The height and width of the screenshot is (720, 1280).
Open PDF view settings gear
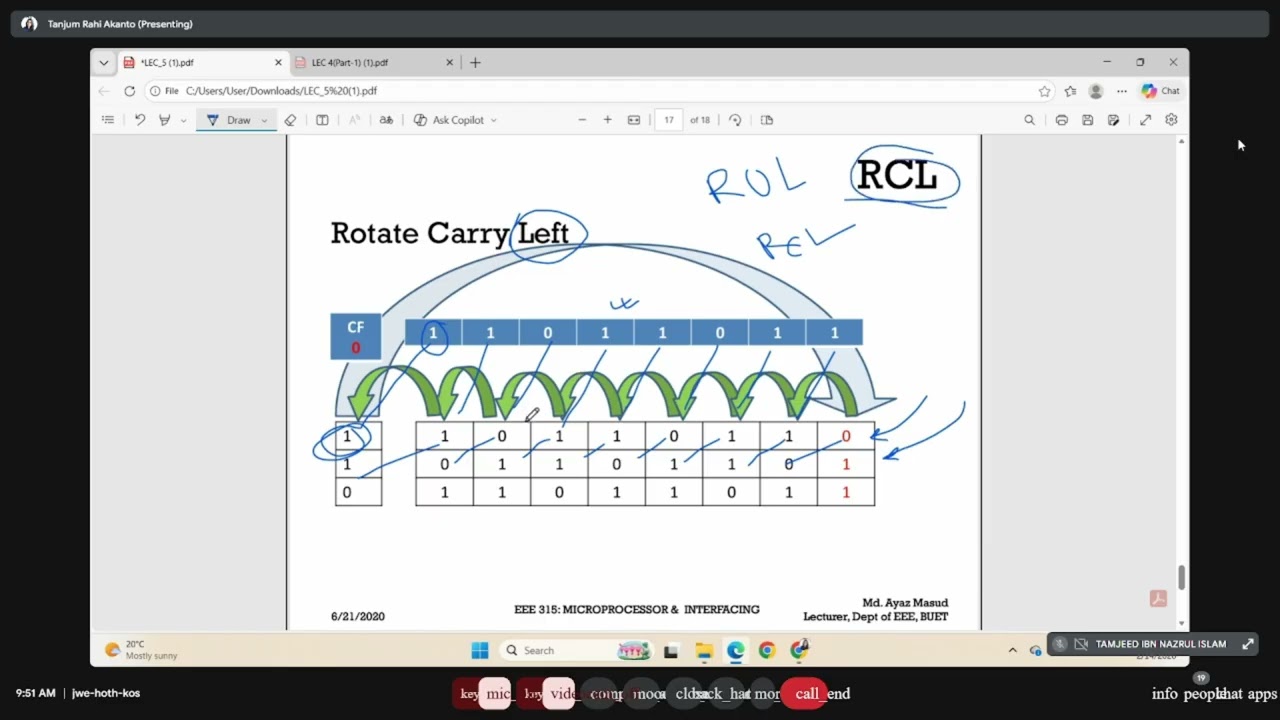click(x=1171, y=120)
